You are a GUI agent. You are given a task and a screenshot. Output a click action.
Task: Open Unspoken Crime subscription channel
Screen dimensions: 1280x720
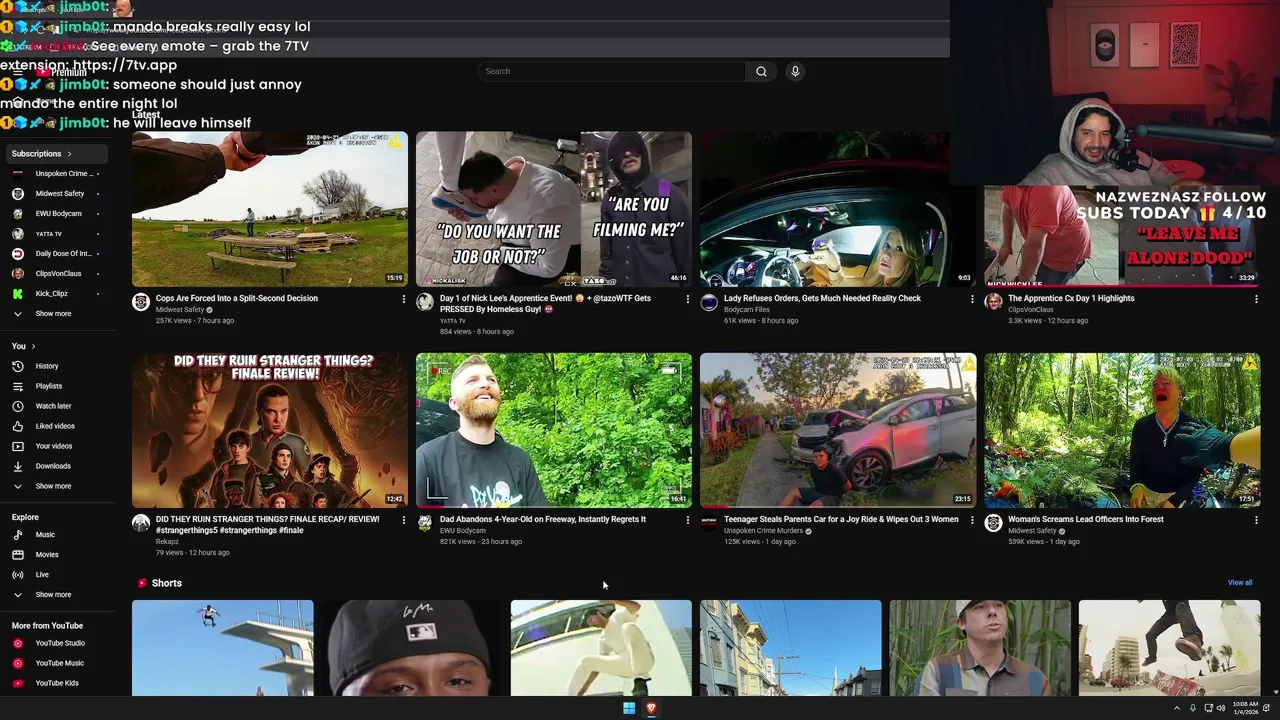pyautogui.click(x=64, y=174)
